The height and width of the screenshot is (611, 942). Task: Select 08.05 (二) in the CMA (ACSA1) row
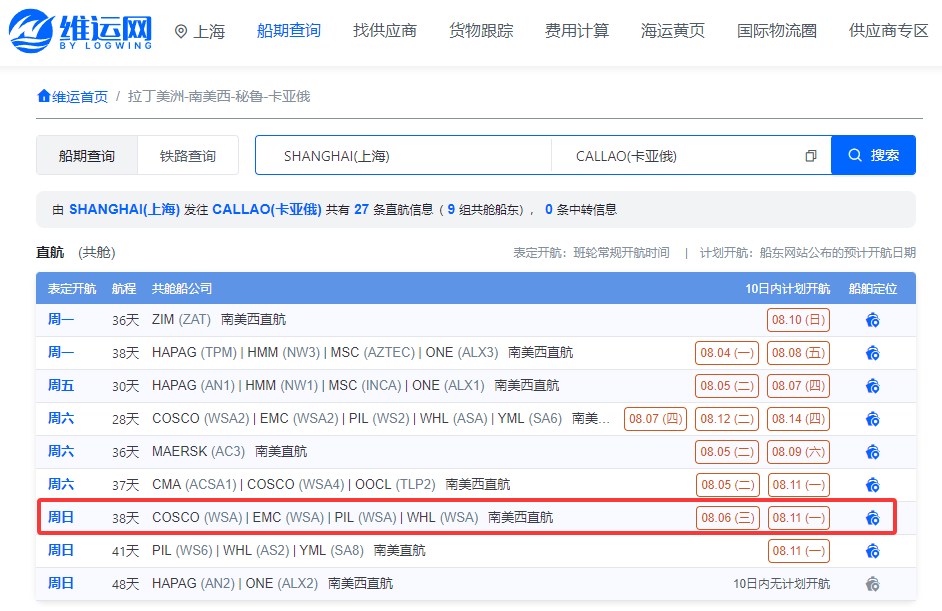728,485
